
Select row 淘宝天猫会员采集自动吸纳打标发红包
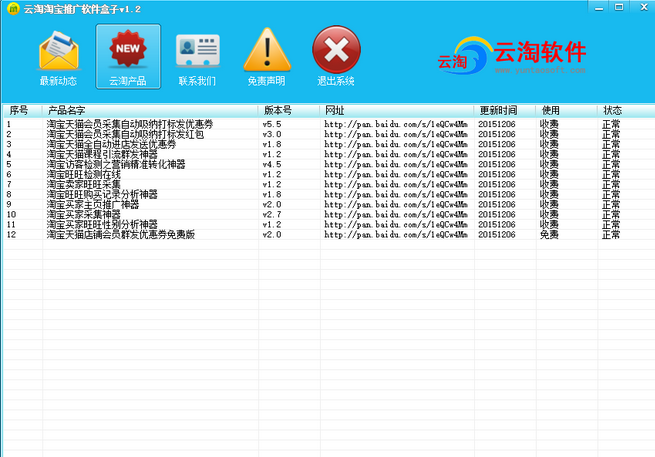329,134
